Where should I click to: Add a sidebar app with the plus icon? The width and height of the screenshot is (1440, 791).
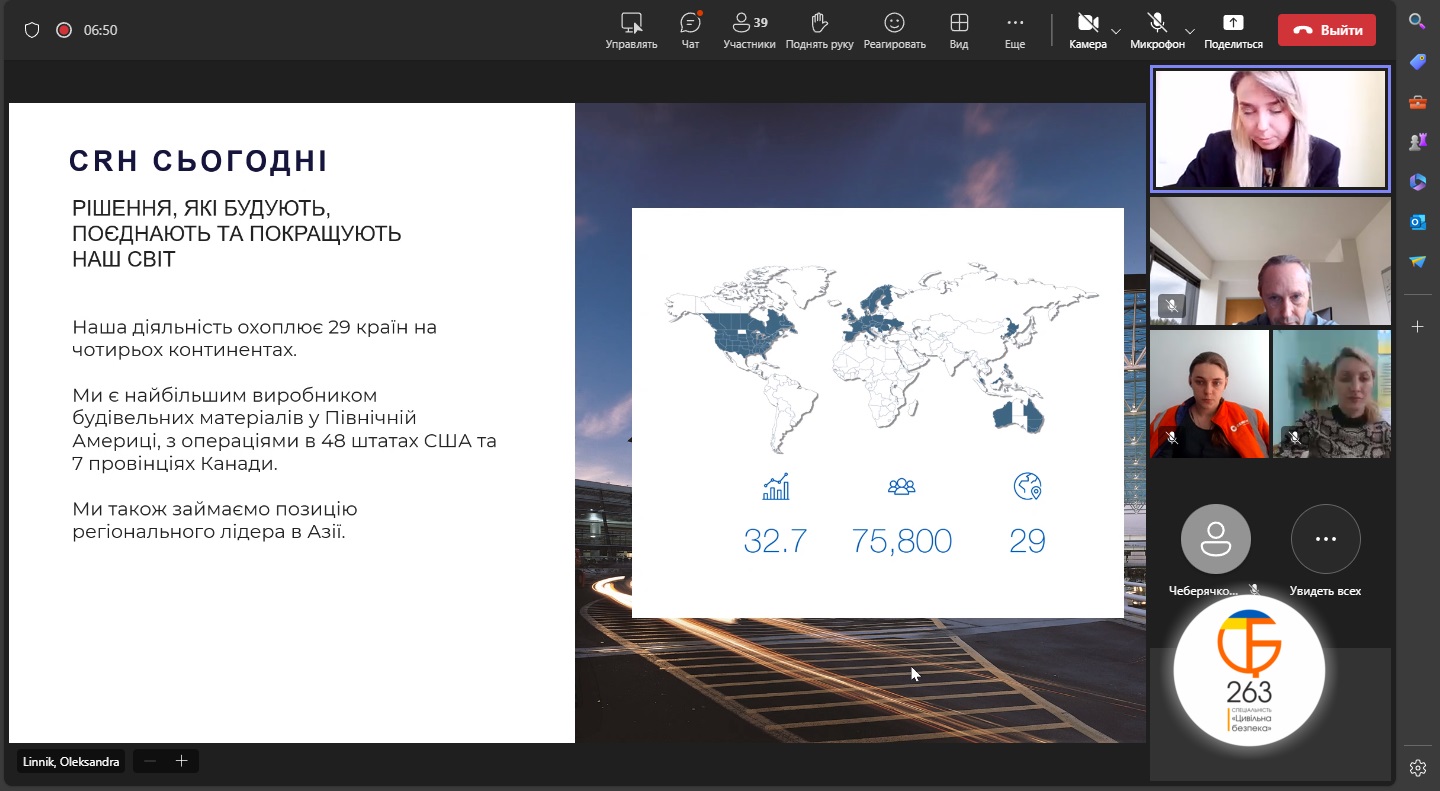1417,327
